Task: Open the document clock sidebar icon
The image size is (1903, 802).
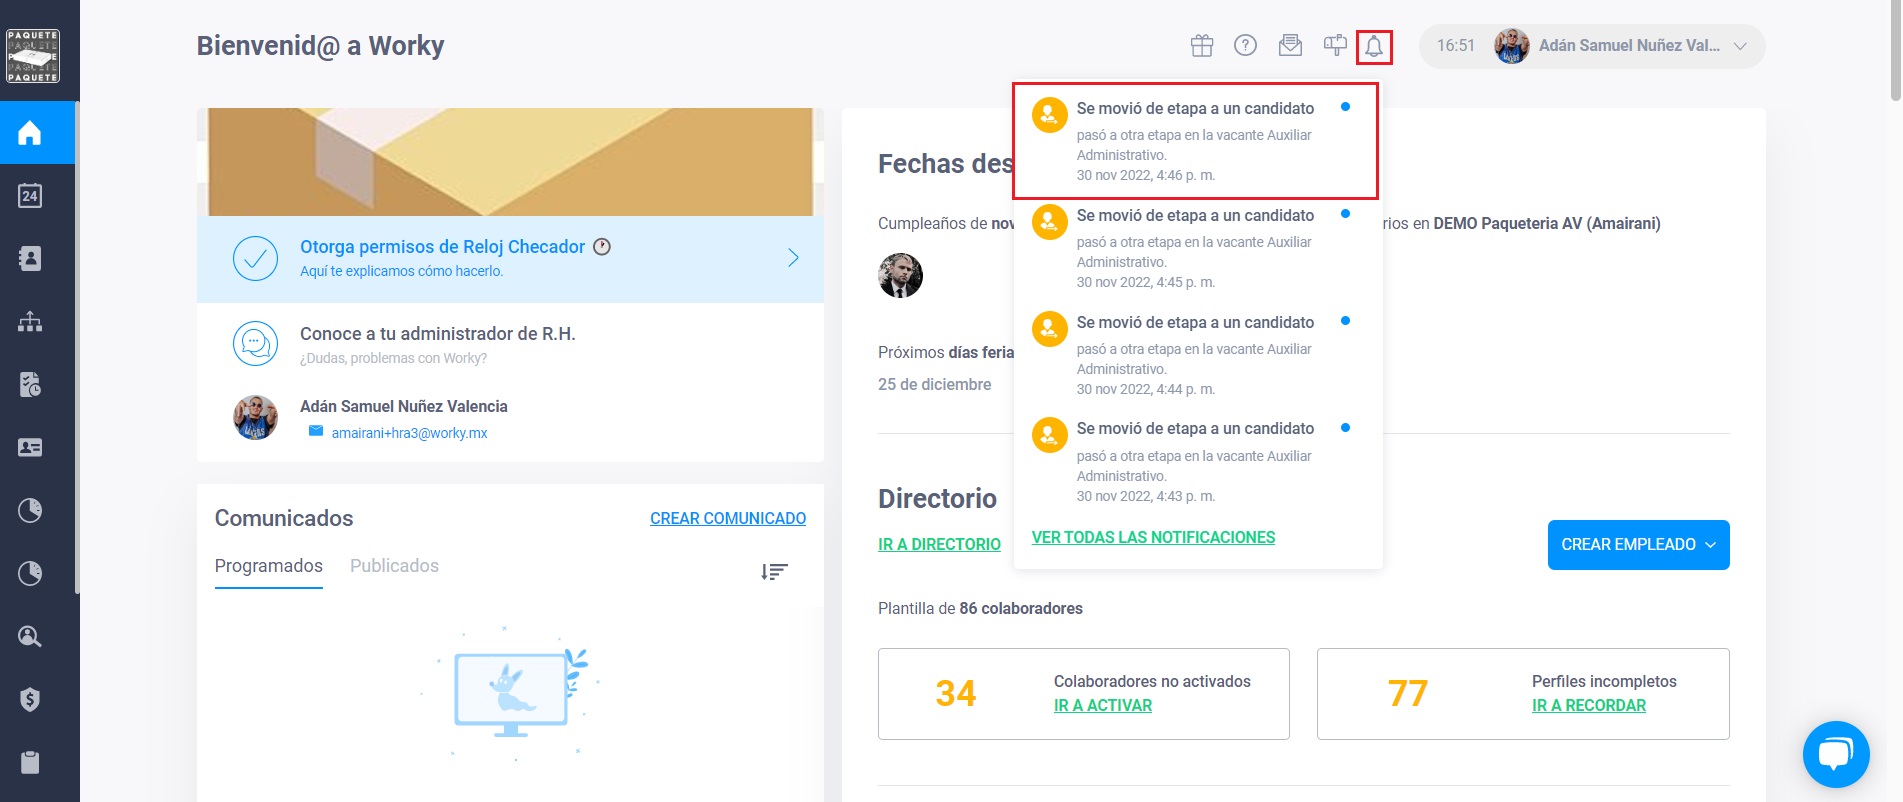Action: [30, 385]
